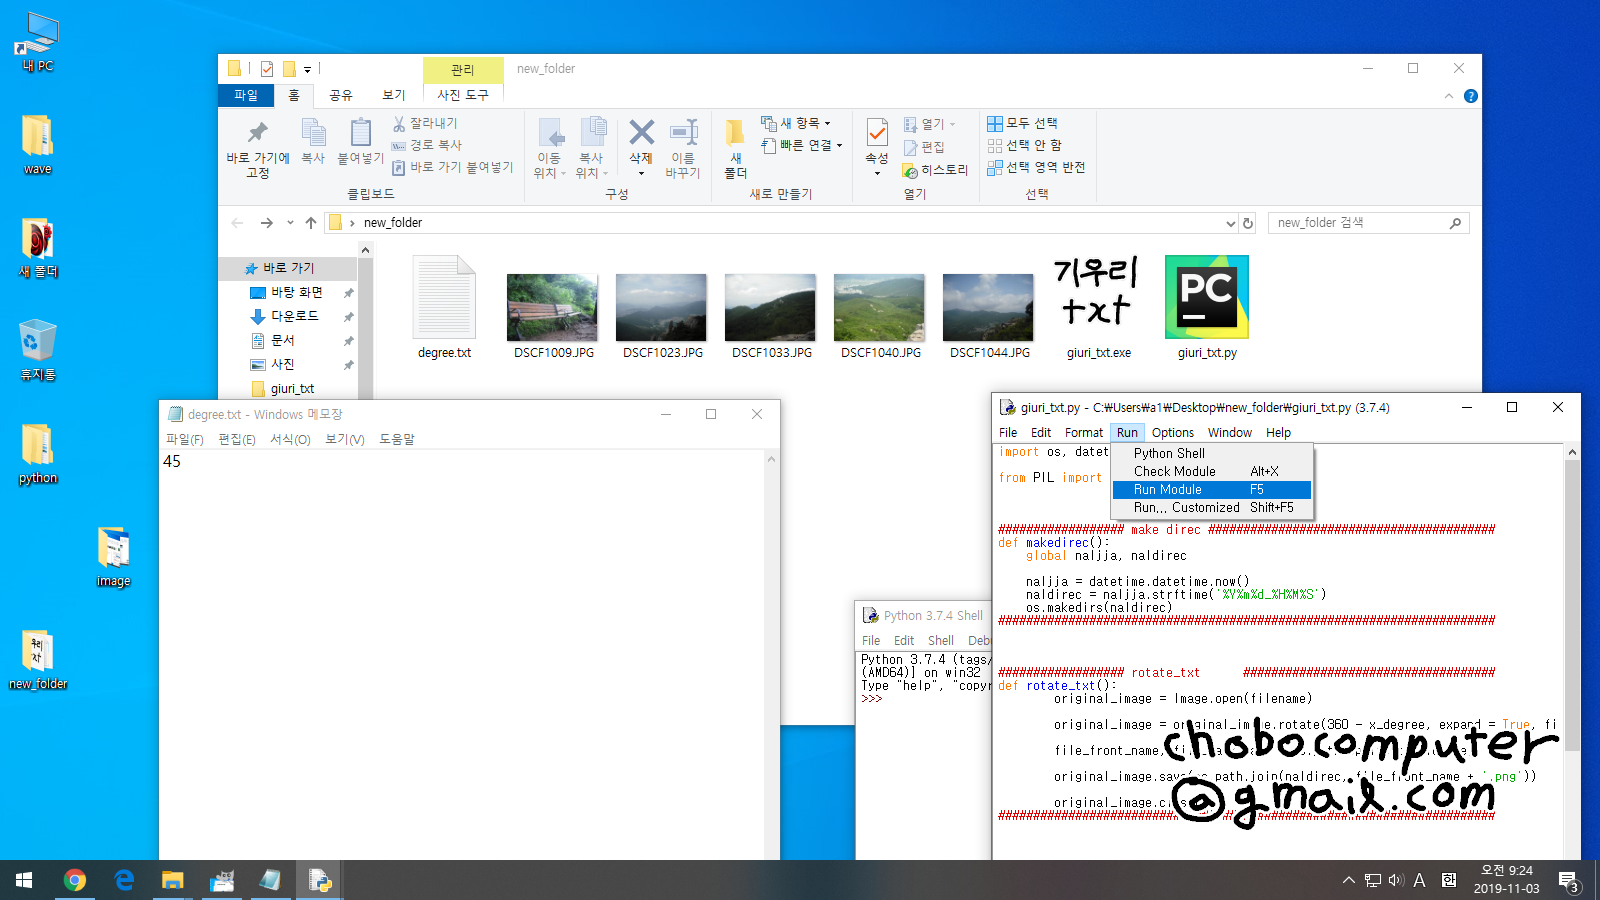This screenshot has width=1600, height=900.
Task: Open the Open (열기) dropdown in ribbon
Action: (929, 124)
